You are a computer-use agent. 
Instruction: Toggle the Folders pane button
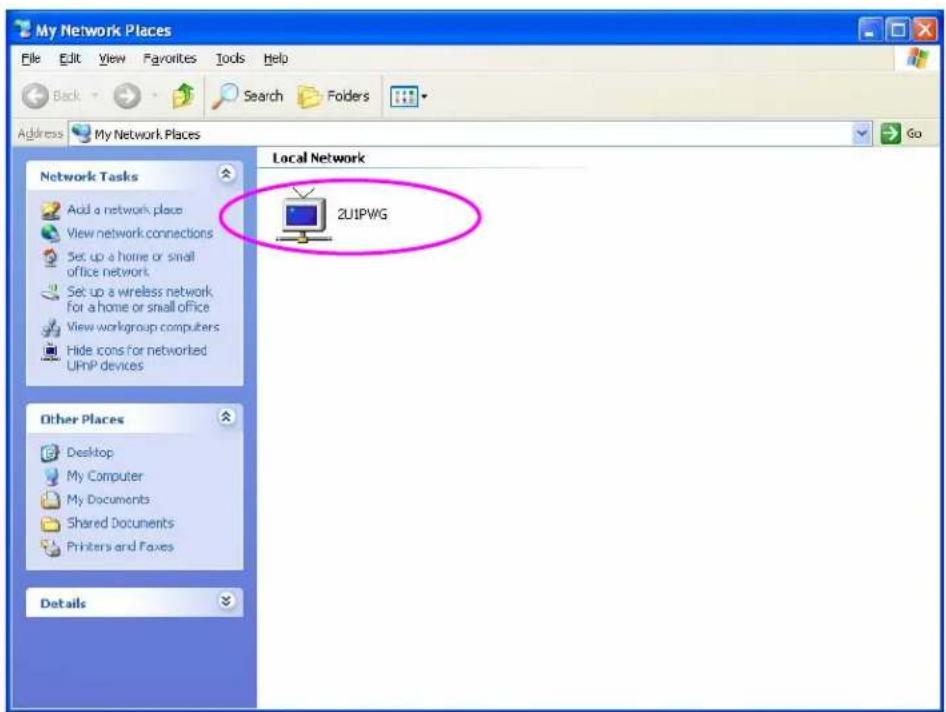[x=334, y=96]
